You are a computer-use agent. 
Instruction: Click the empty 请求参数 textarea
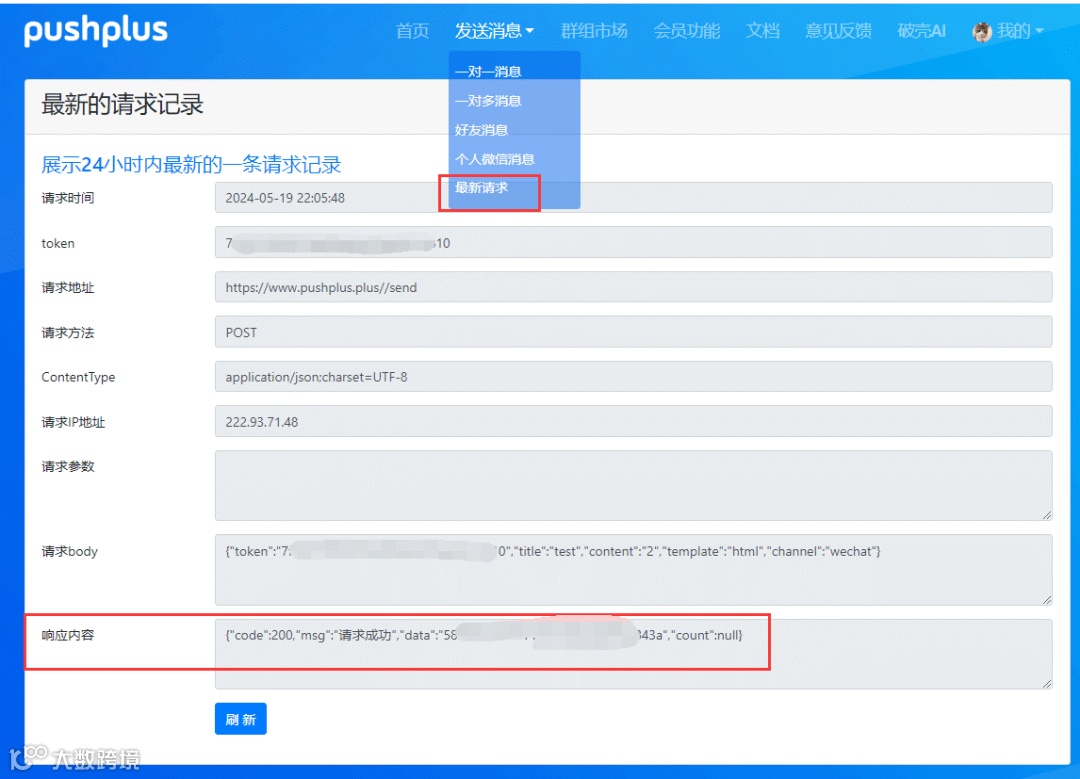(633, 486)
